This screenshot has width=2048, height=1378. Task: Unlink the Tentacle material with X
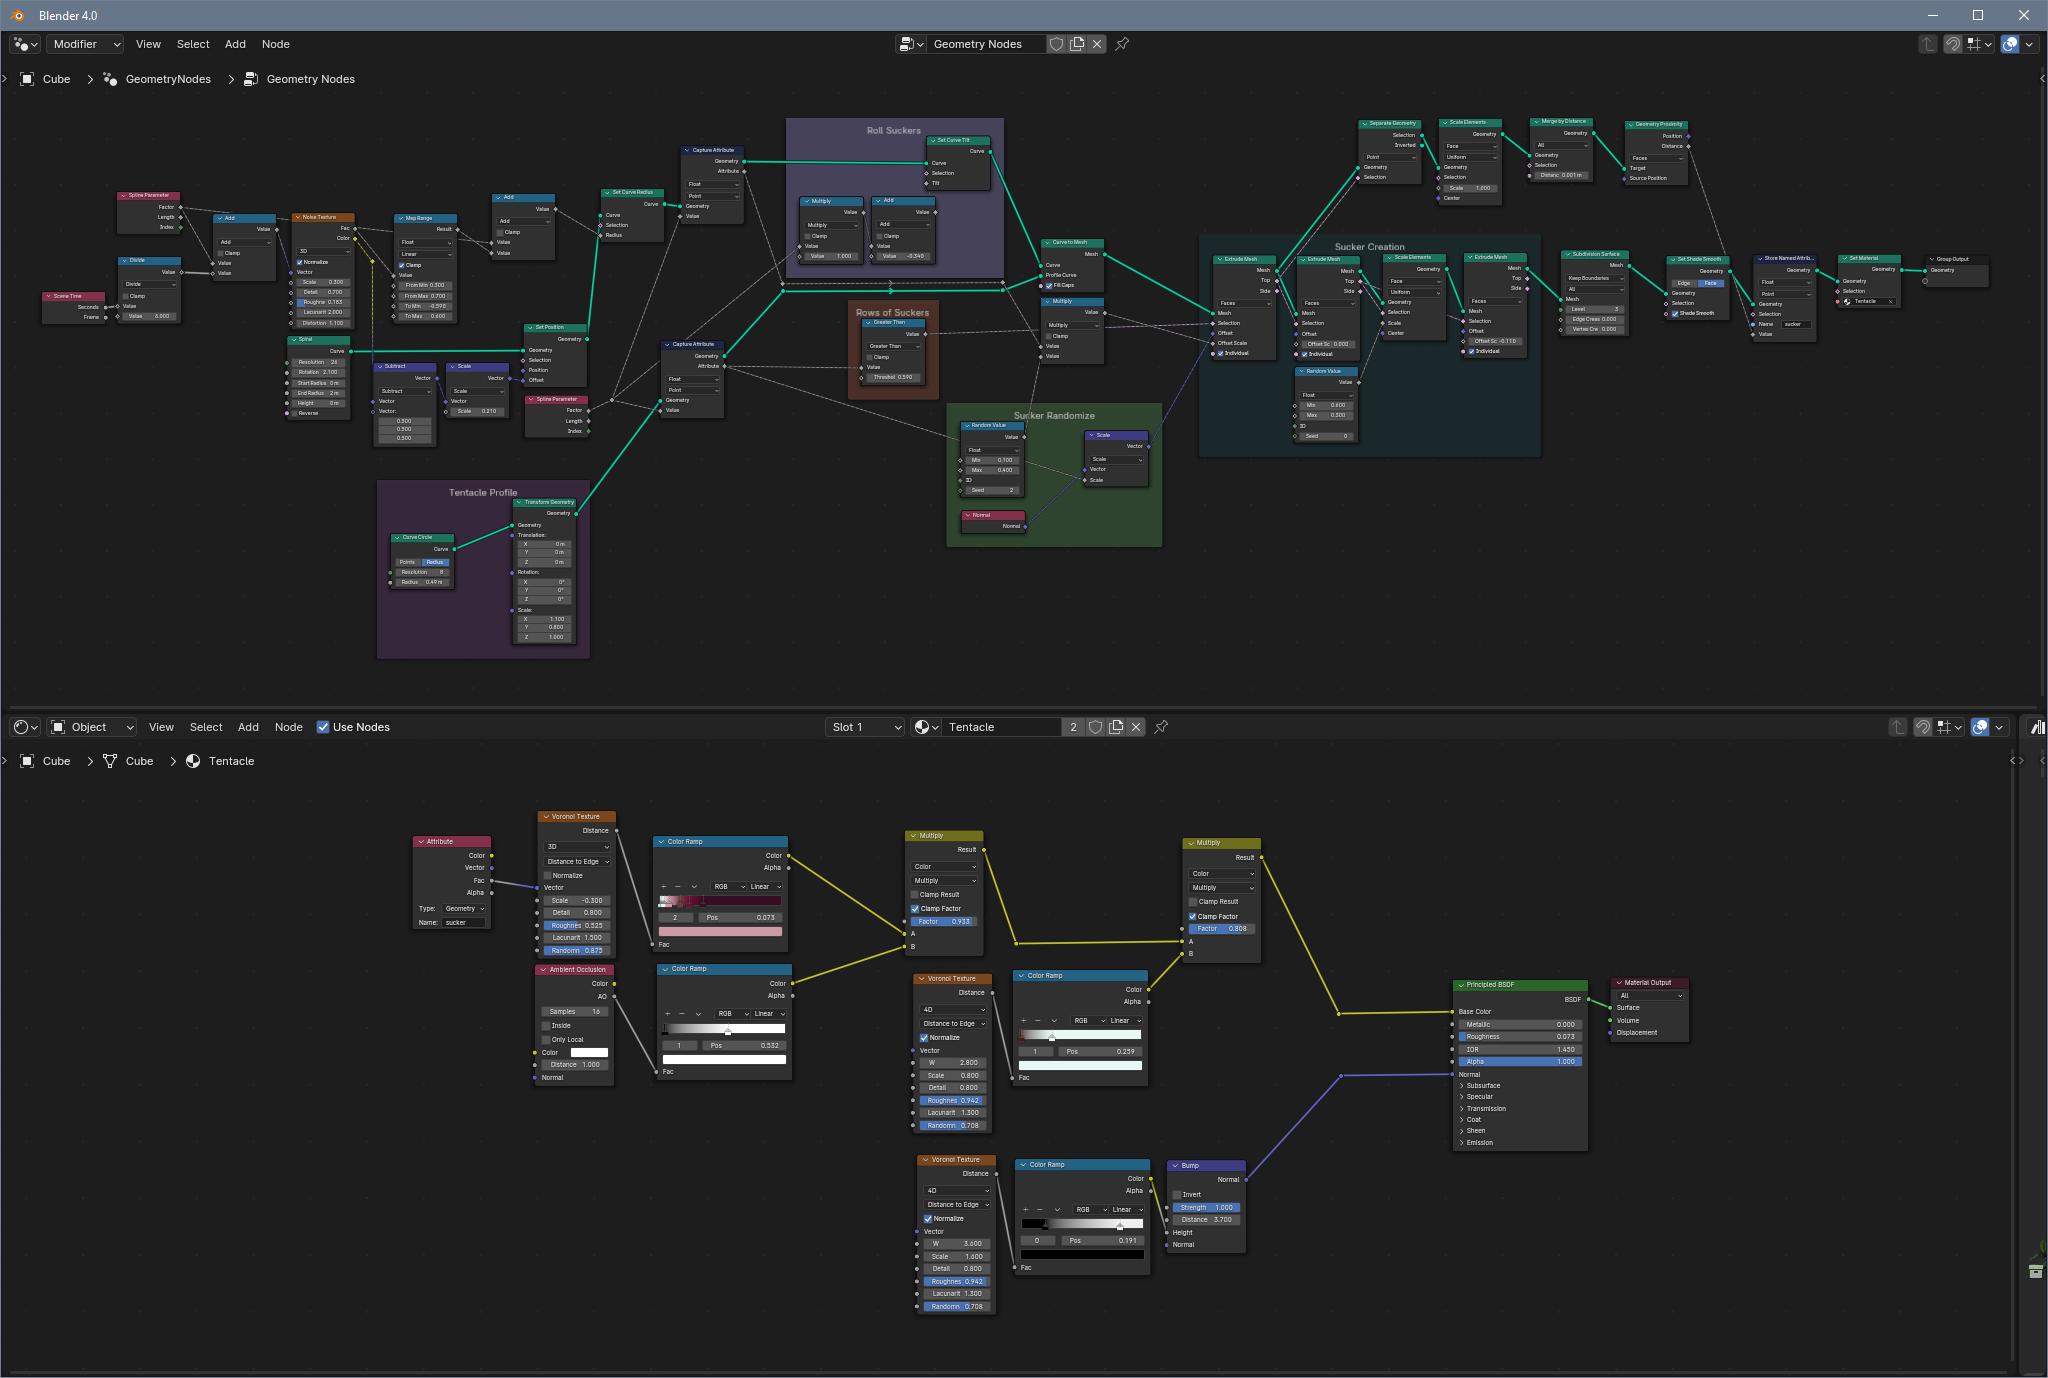click(1136, 727)
